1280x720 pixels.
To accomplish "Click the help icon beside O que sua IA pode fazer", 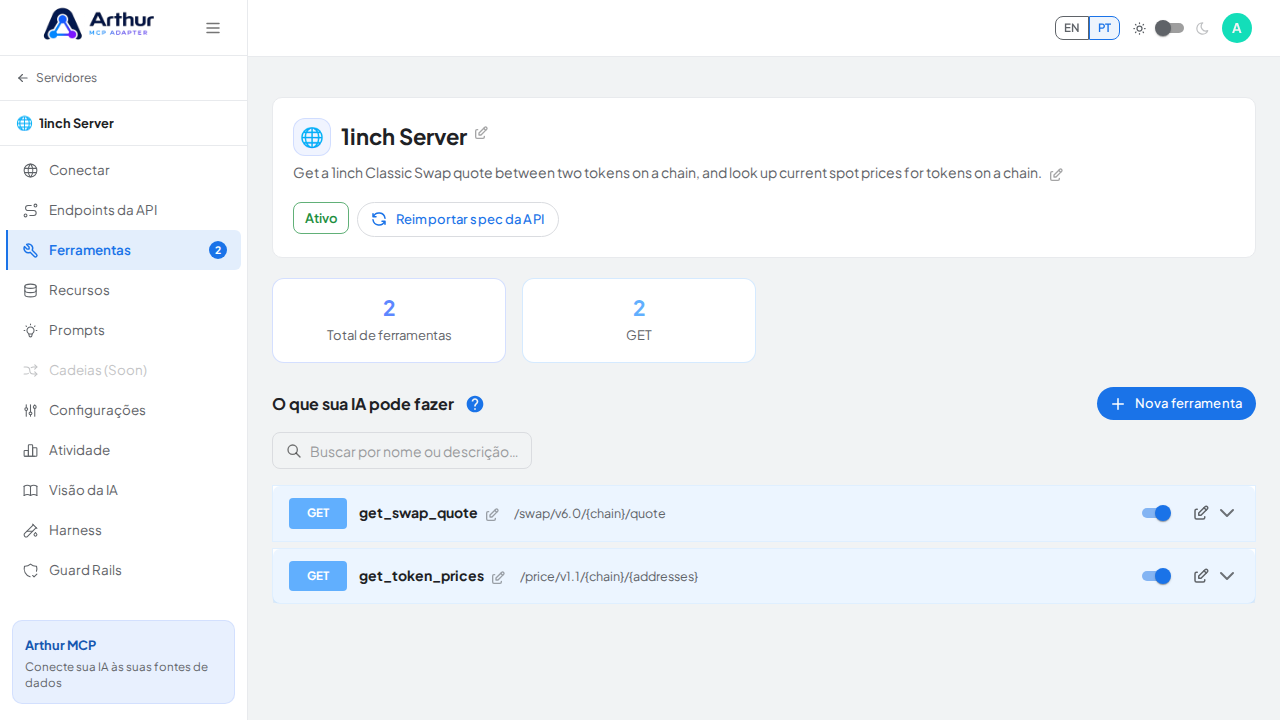I will coord(475,404).
